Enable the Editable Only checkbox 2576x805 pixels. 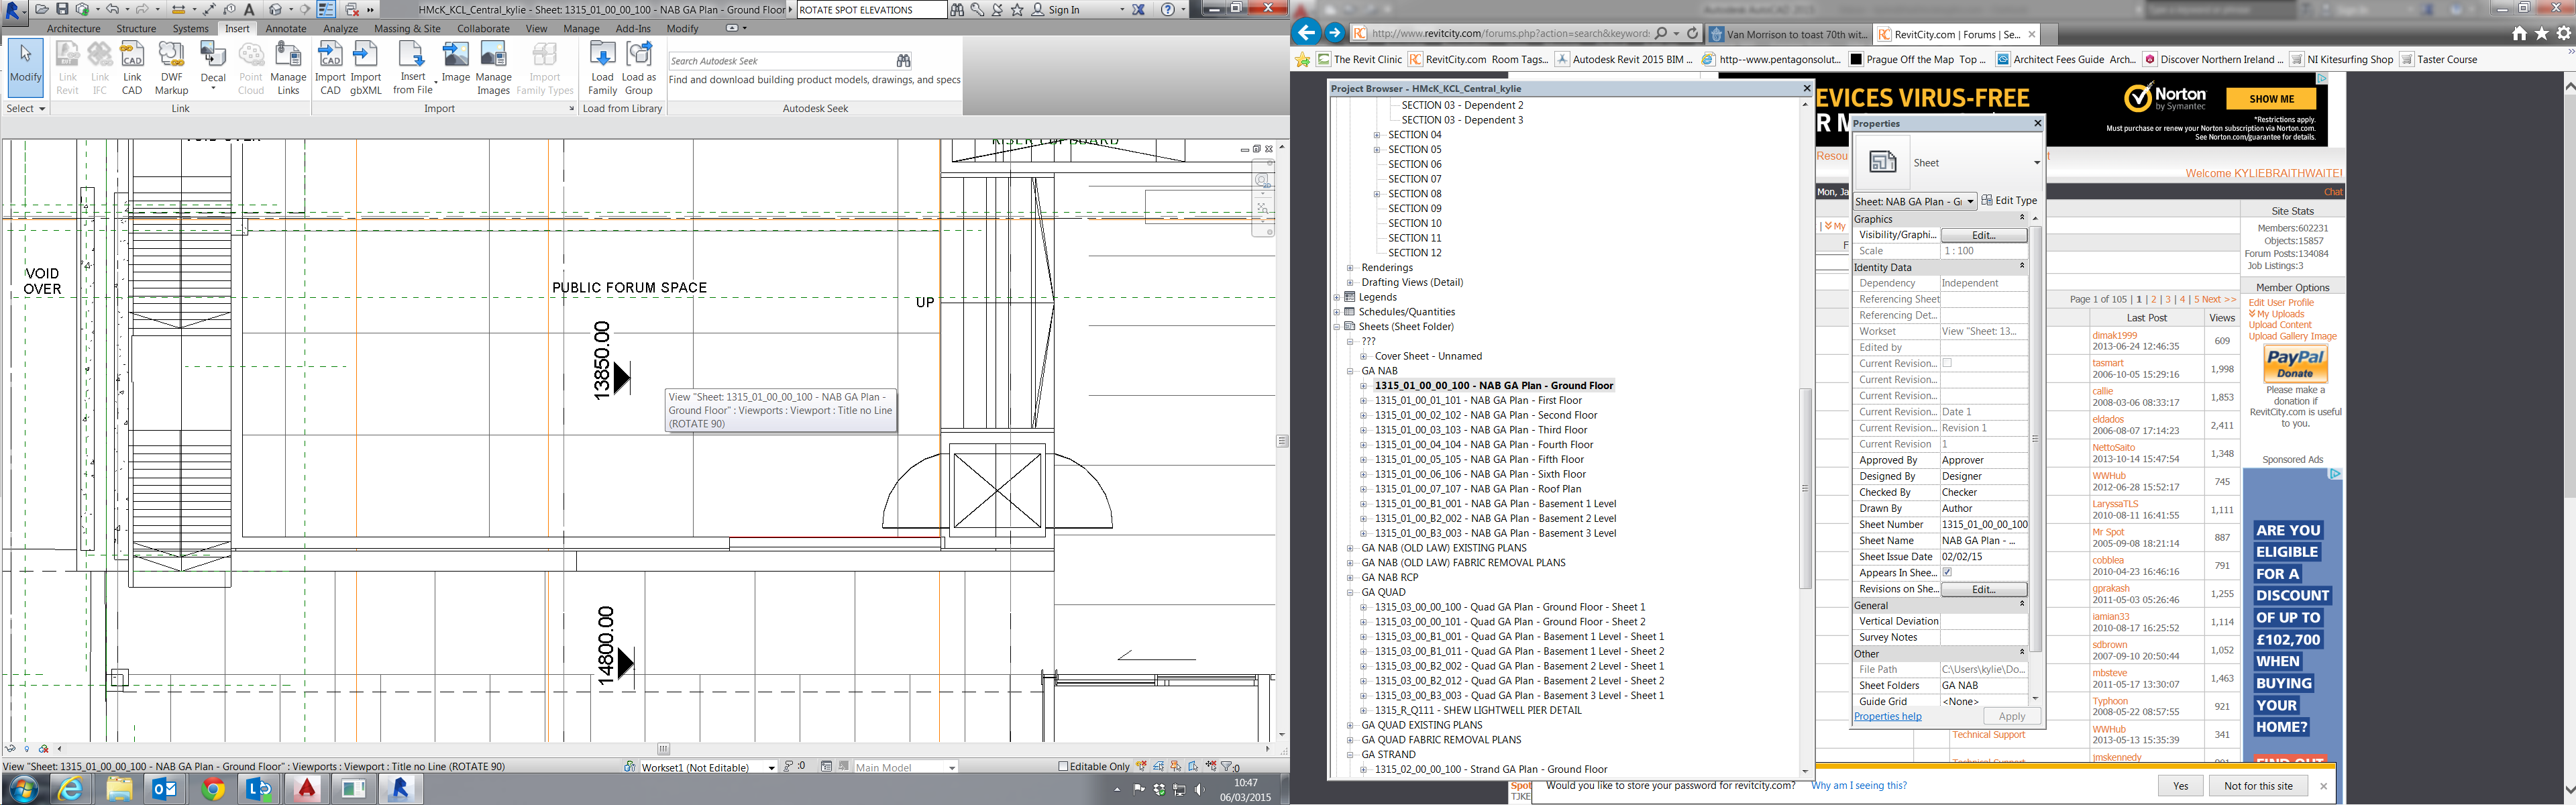(x=1063, y=767)
